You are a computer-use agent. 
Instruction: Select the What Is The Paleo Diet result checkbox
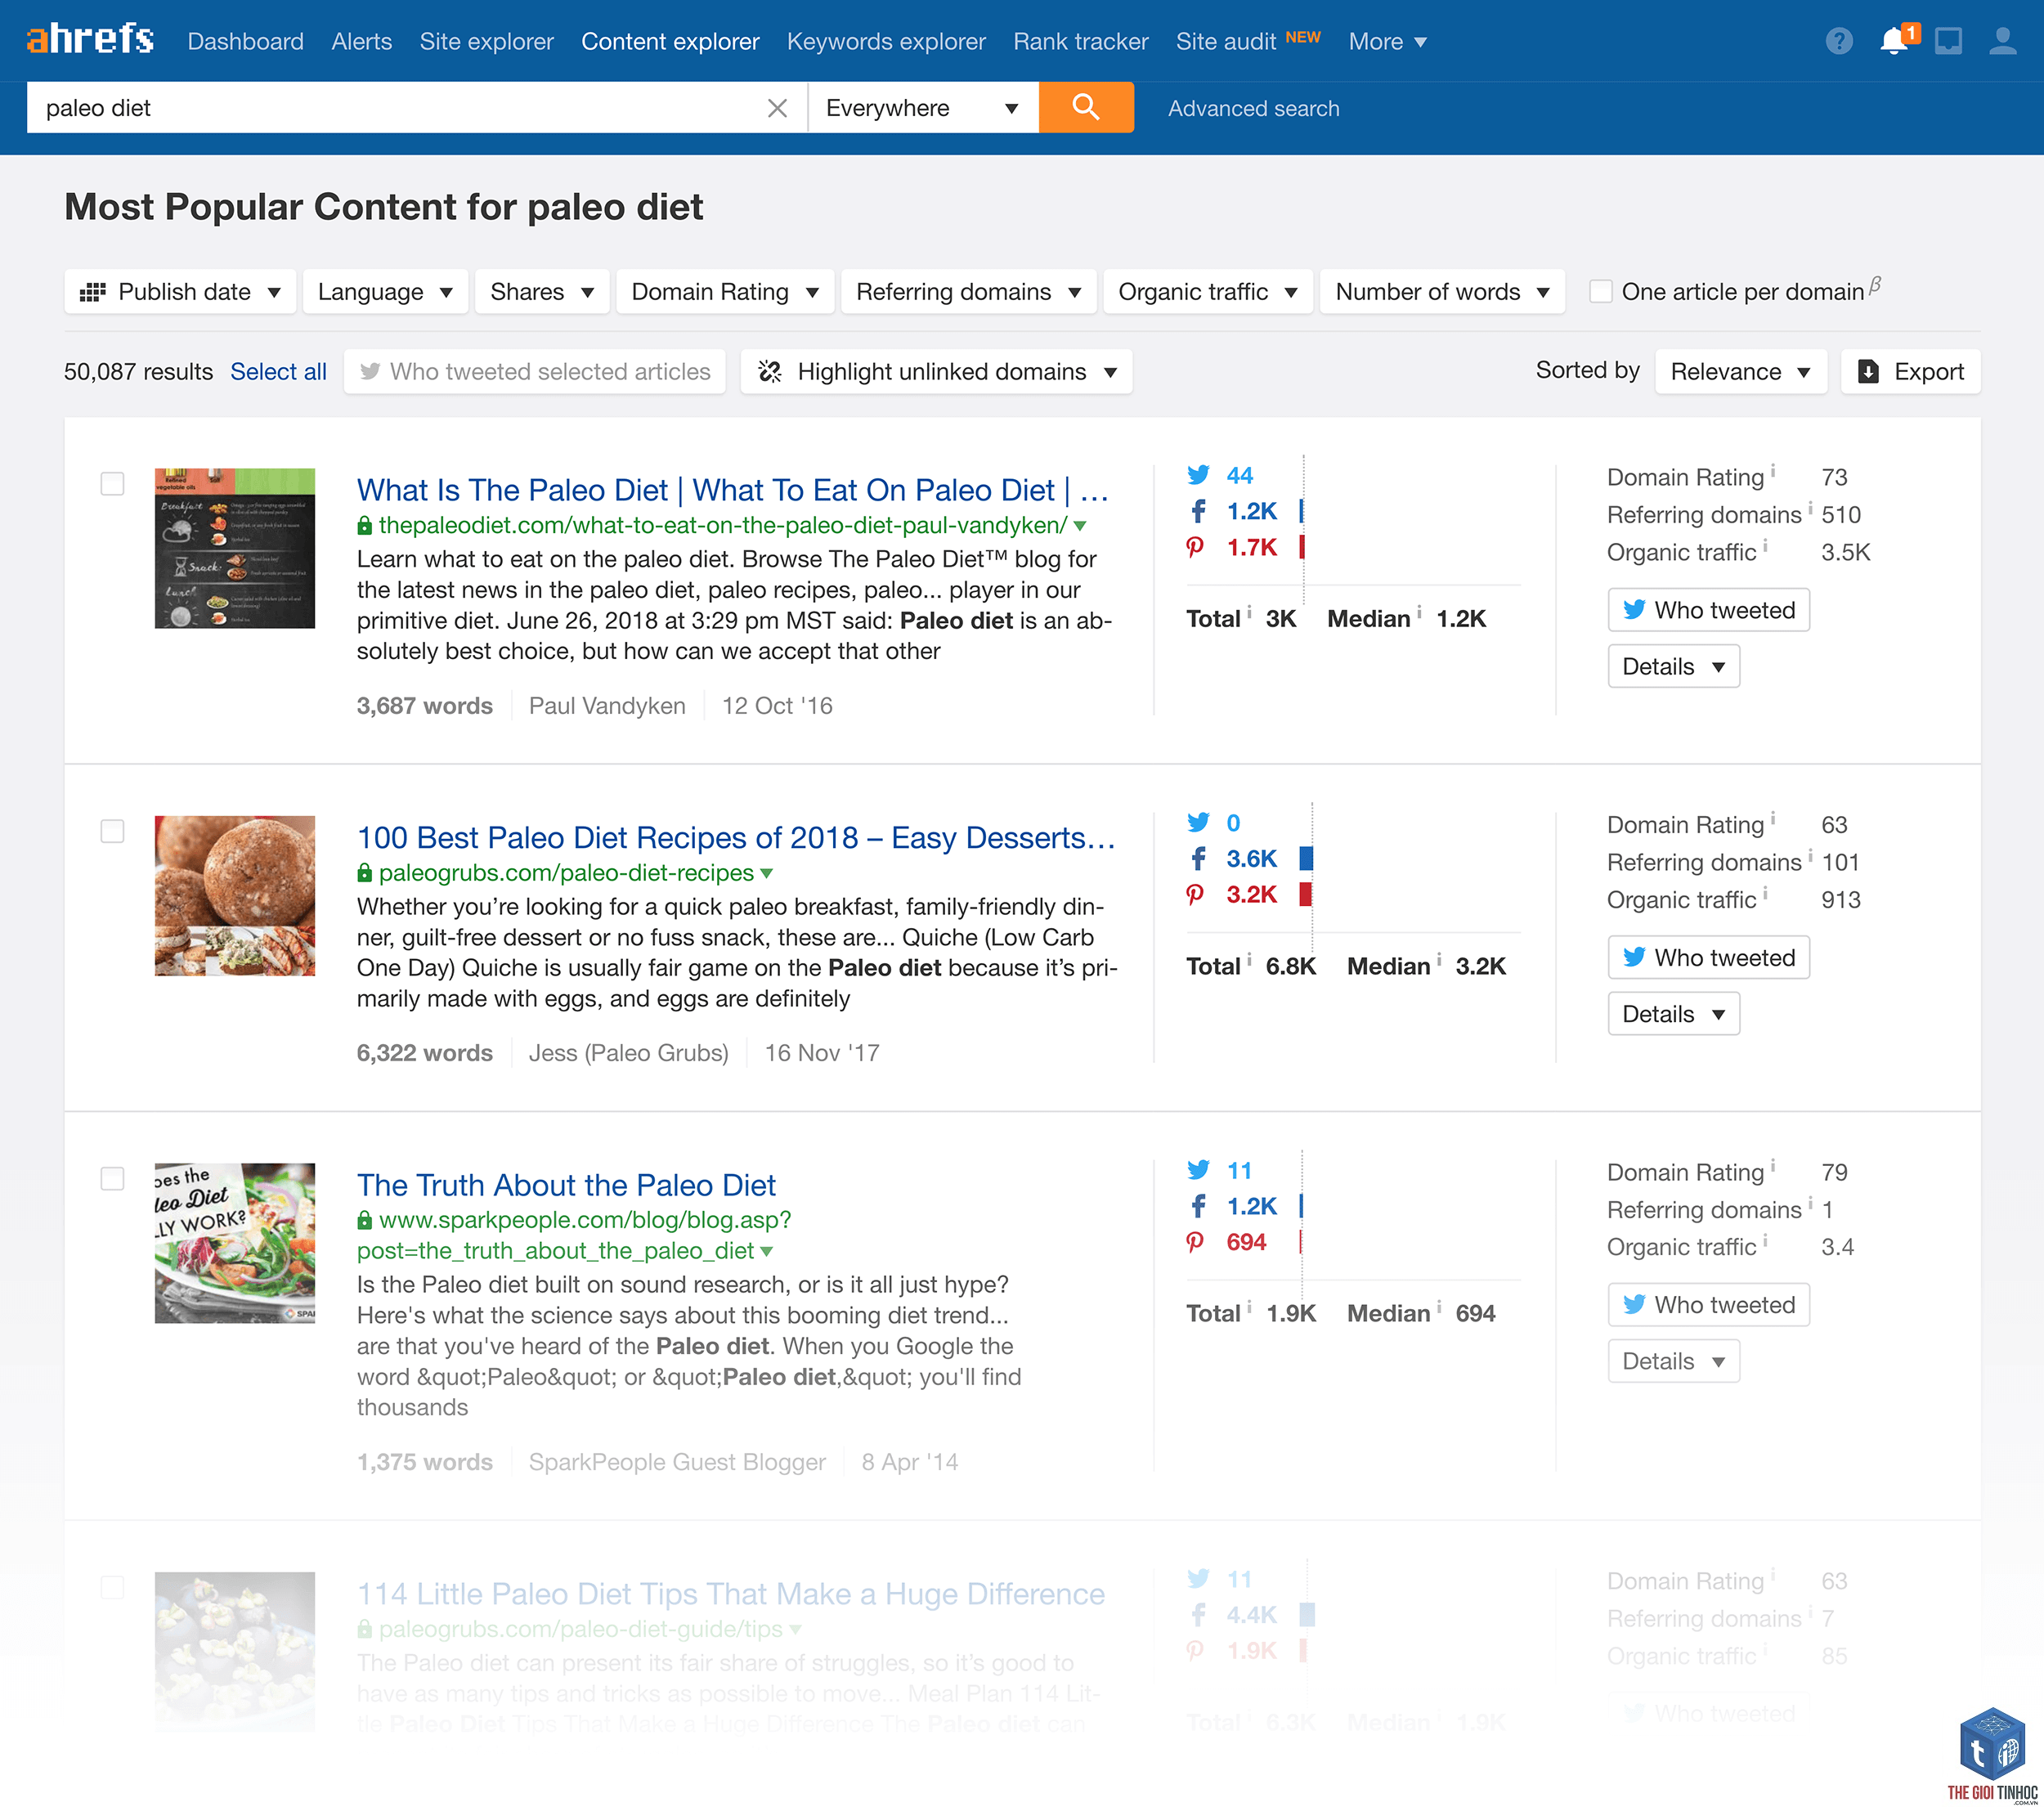click(x=113, y=484)
